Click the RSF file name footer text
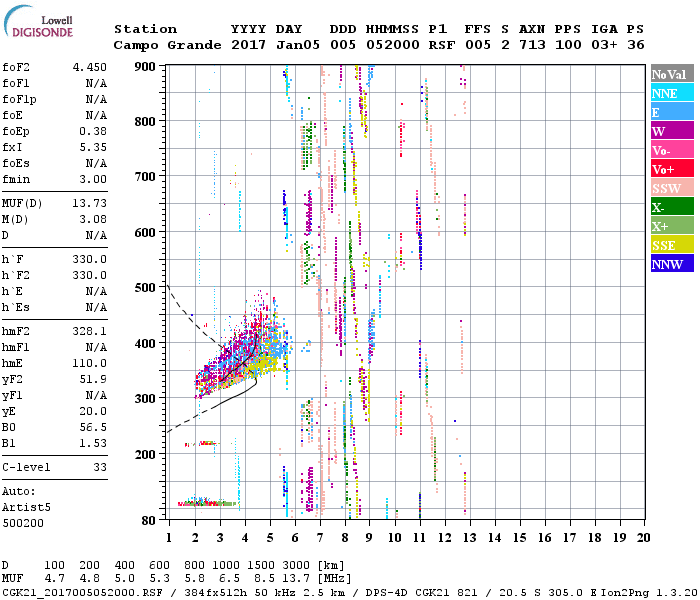 (x=78, y=591)
